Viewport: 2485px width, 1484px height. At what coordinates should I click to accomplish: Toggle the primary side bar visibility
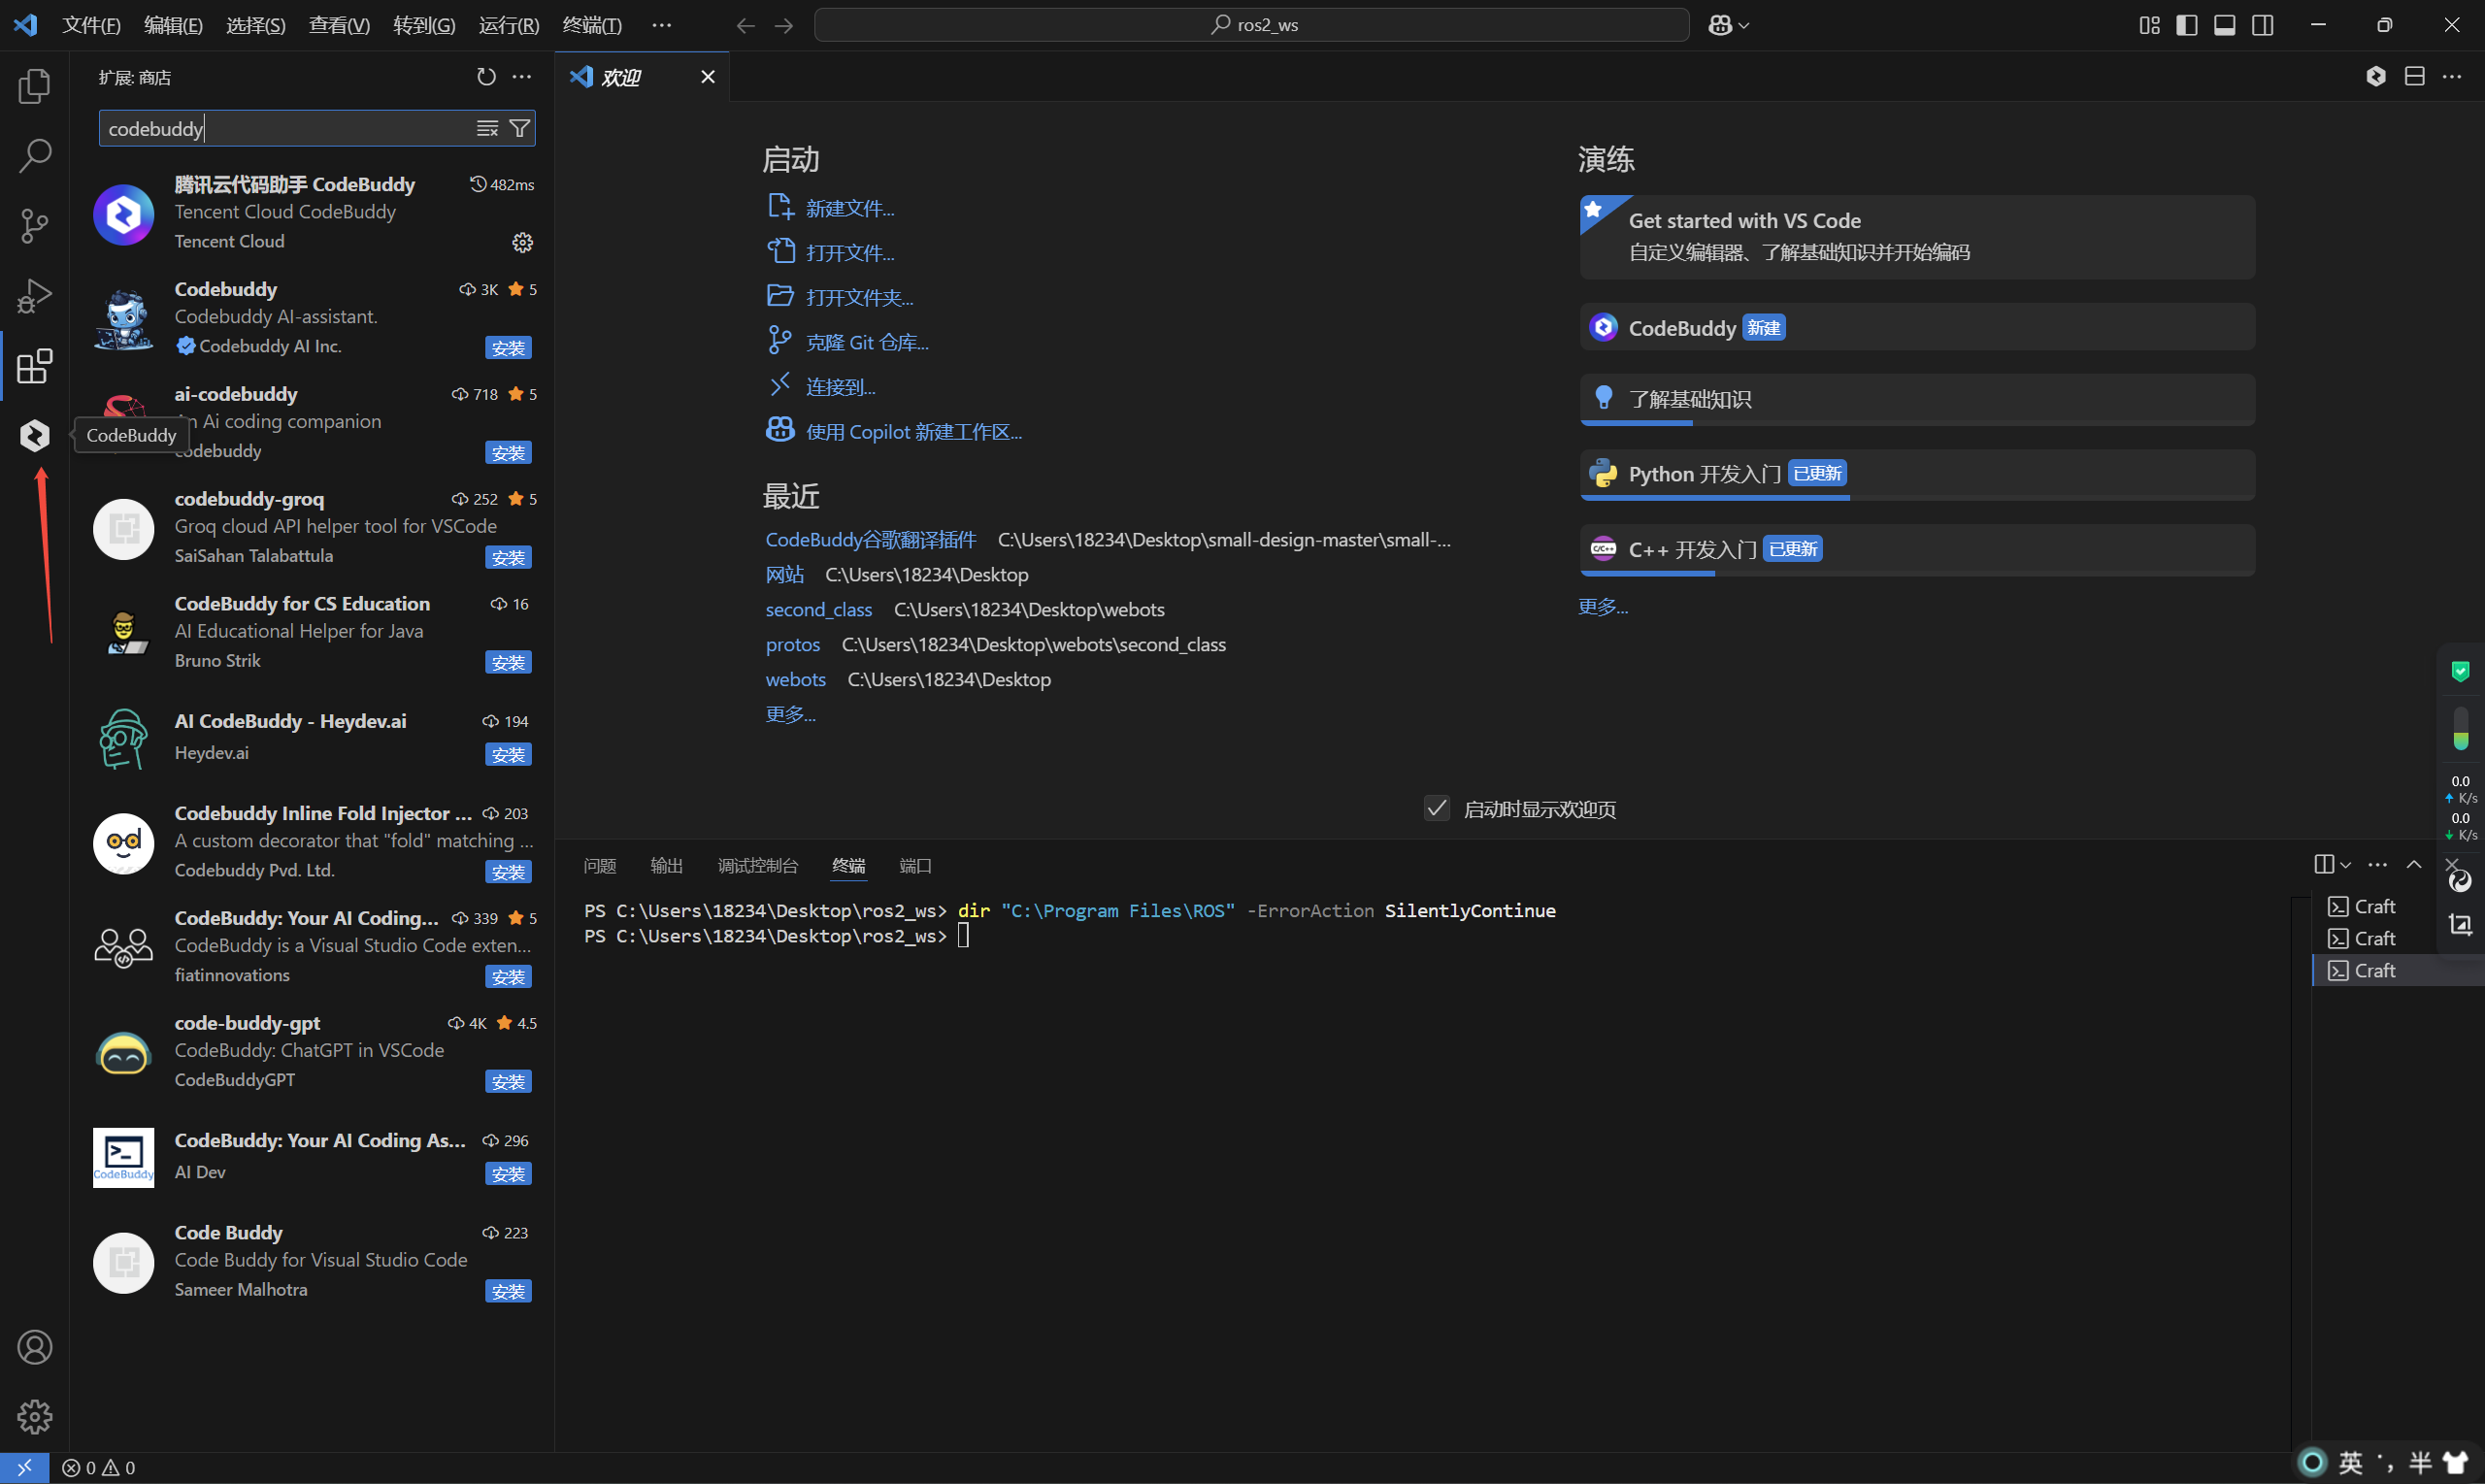pos(2187,25)
